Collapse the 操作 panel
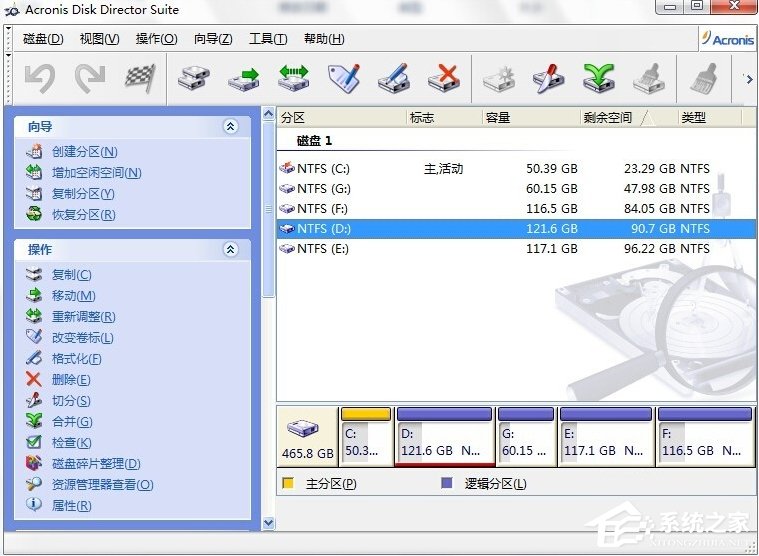 click(x=231, y=249)
